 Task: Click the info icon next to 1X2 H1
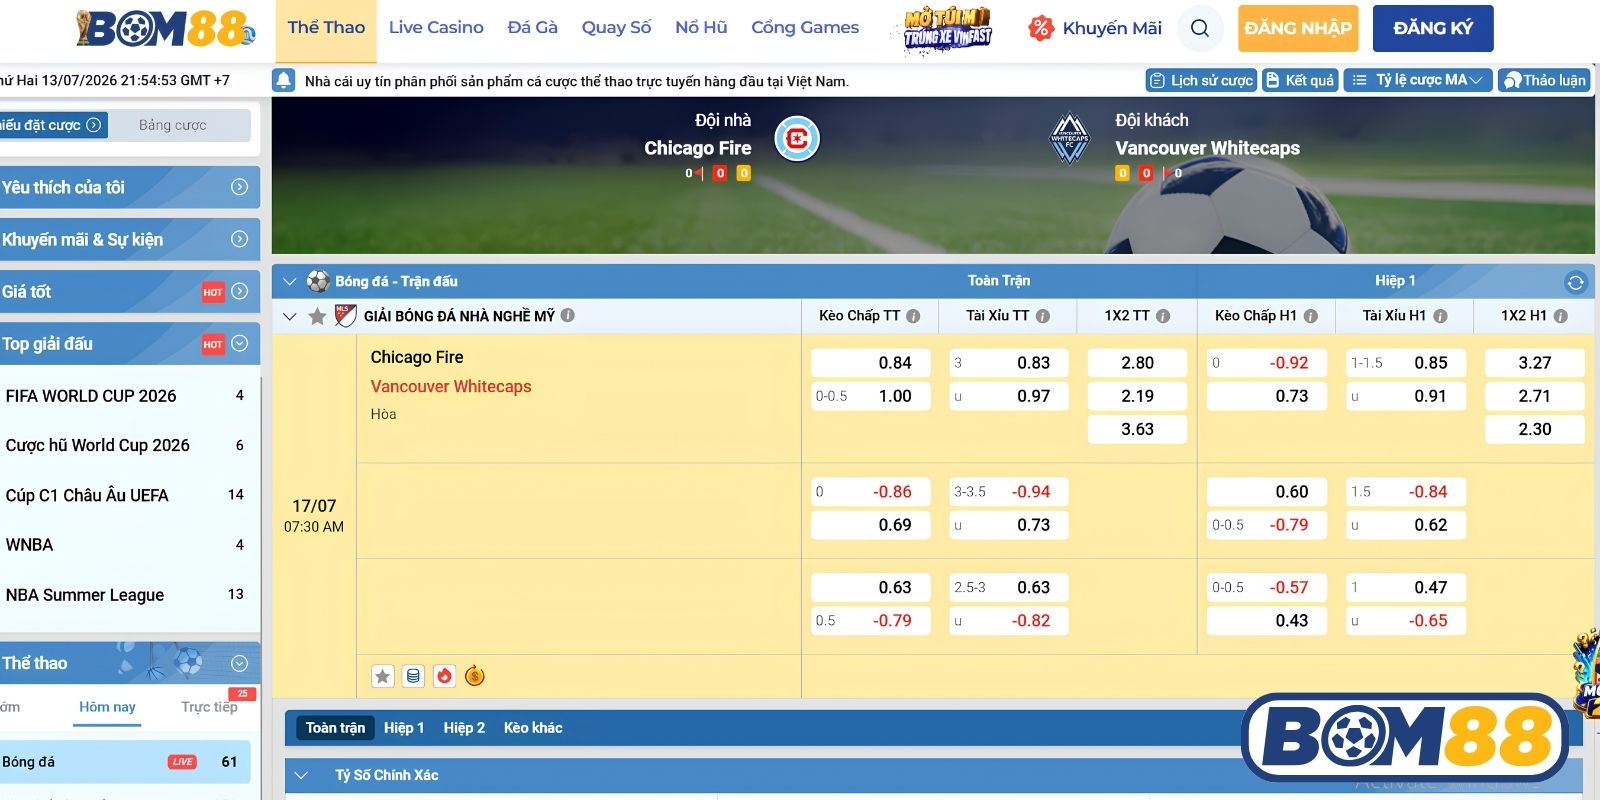tap(1561, 316)
